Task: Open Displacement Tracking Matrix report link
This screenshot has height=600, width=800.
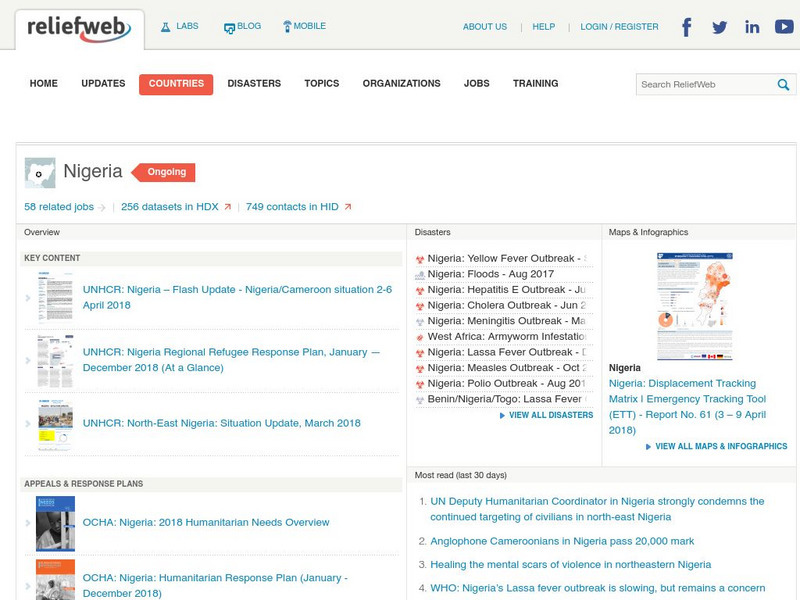Action: click(687, 407)
